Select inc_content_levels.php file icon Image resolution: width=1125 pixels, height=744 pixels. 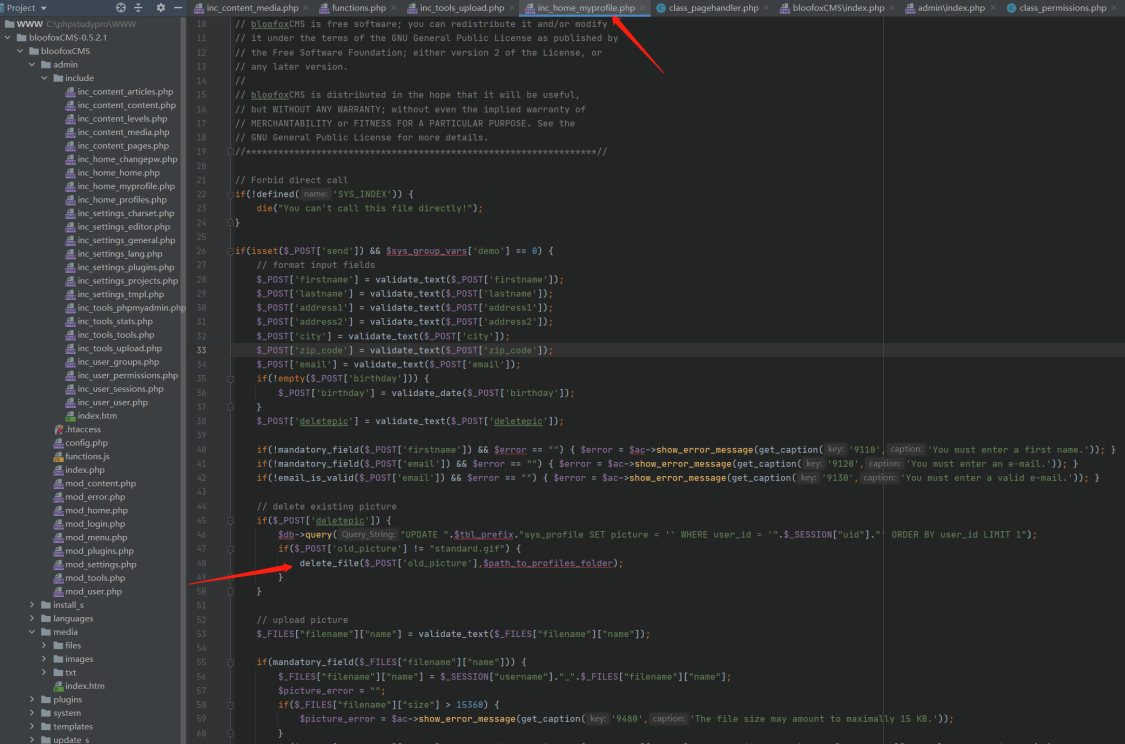pos(70,119)
